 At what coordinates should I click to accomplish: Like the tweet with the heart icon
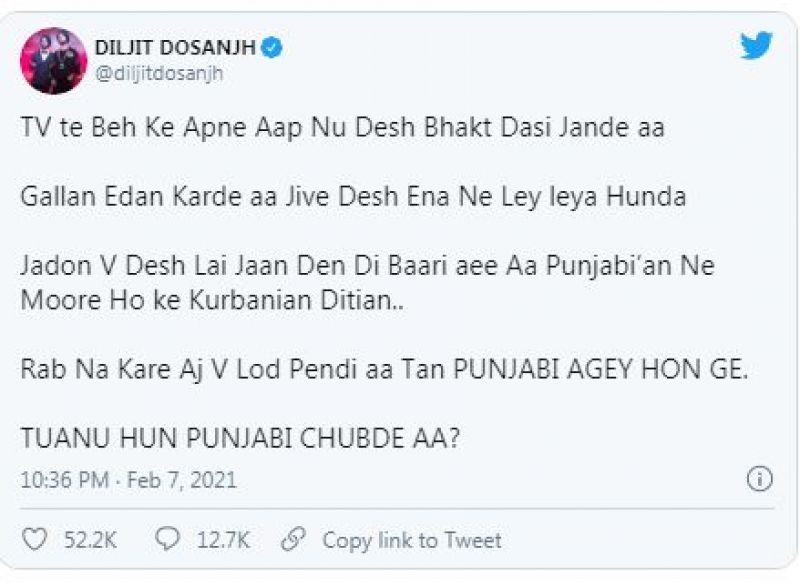(x=35, y=540)
